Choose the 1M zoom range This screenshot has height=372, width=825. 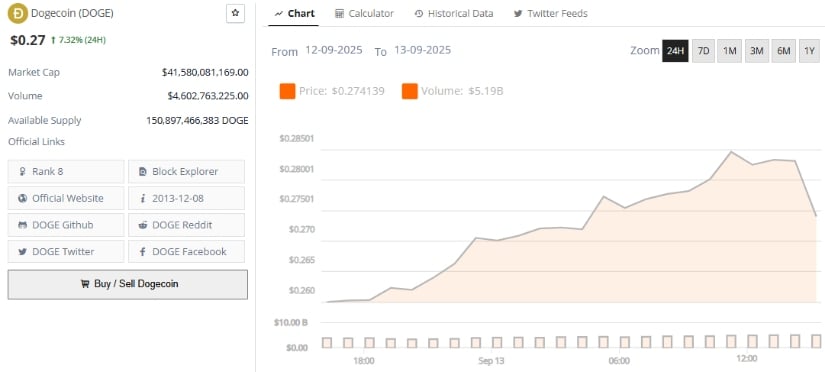click(729, 51)
